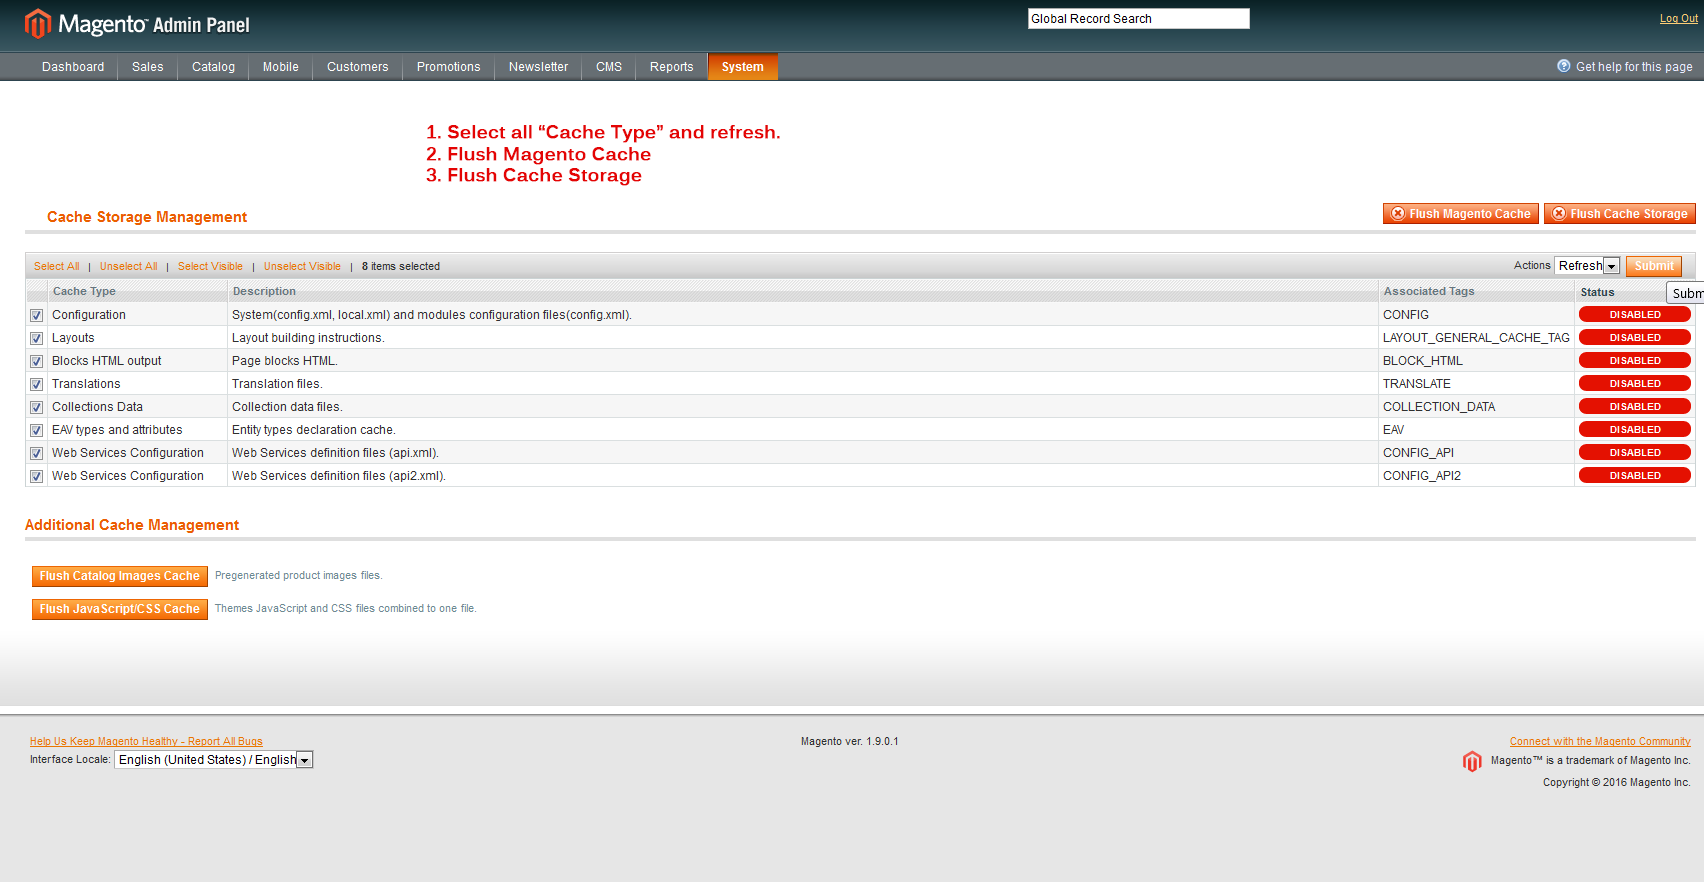Open Report All Bugs link
The width and height of the screenshot is (1704, 882).
[146, 741]
